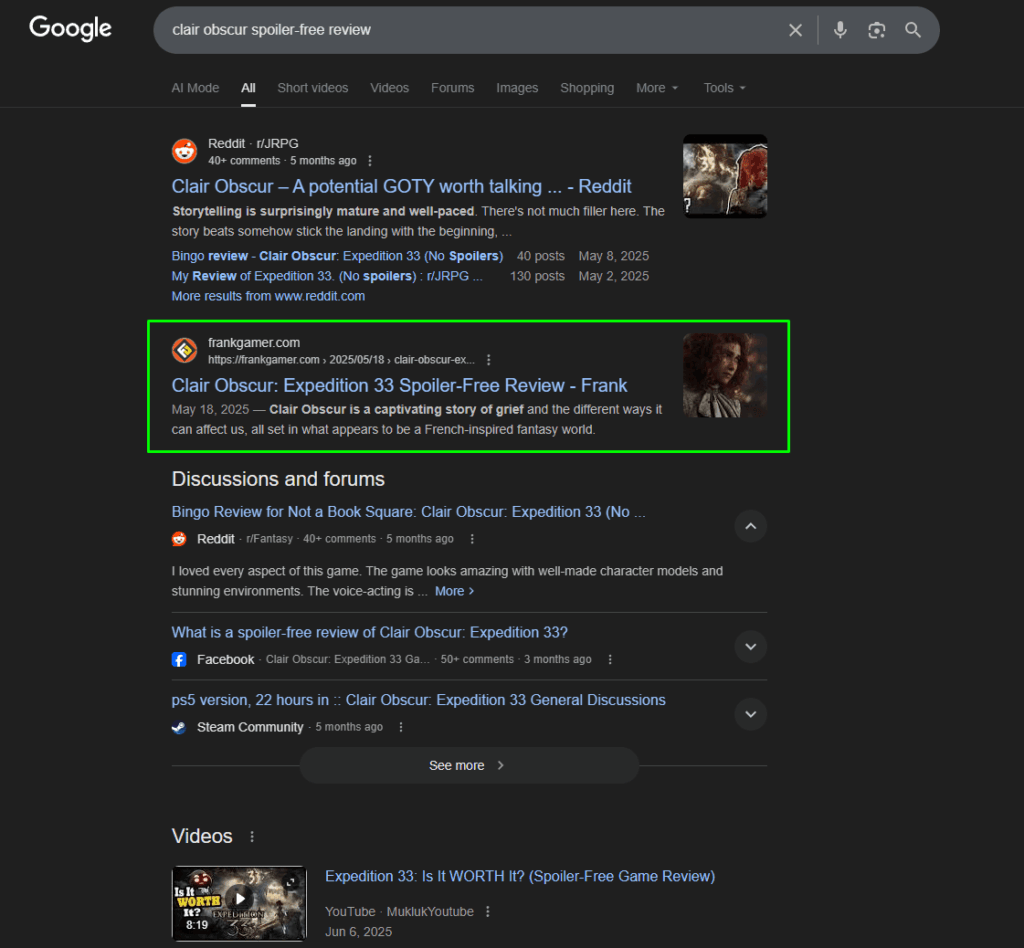1024x948 pixels.
Task: Open the Frank Spoiler-Free Review result link
Action: point(399,385)
